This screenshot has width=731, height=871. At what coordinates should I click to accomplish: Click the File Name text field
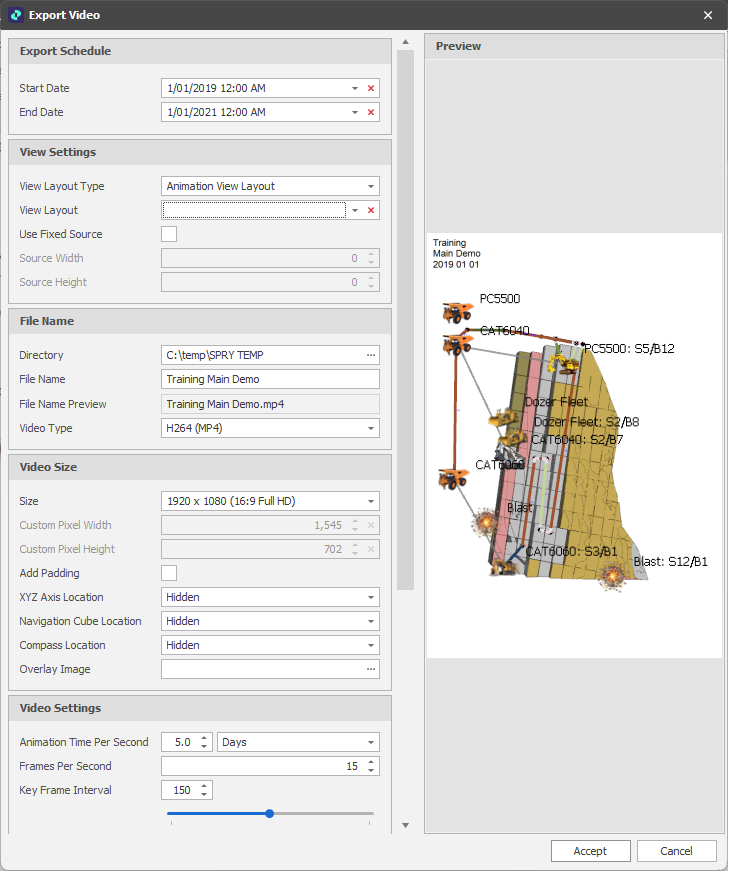pyautogui.click(x=270, y=379)
